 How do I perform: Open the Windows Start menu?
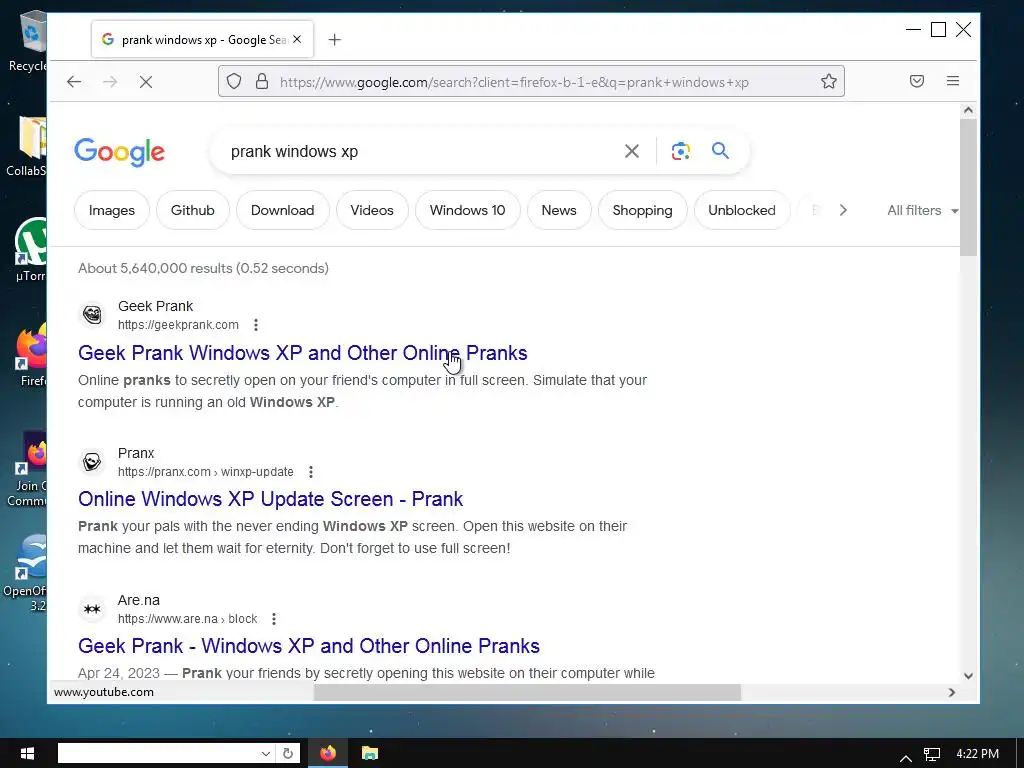[27, 754]
